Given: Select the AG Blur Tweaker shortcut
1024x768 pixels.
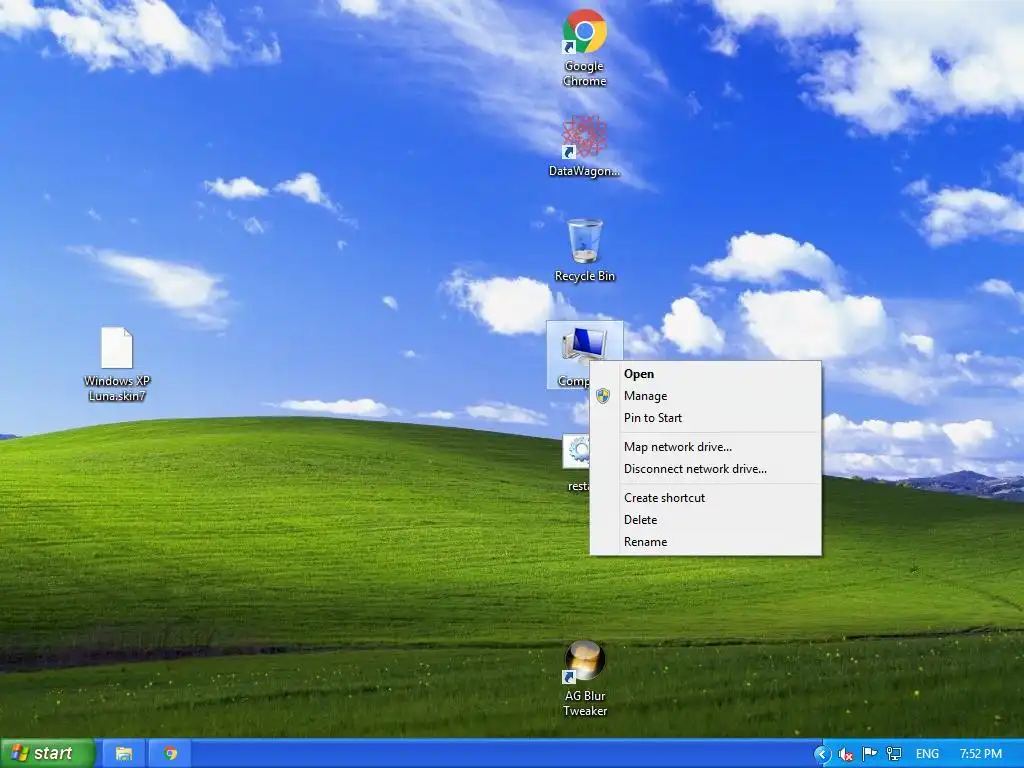Looking at the screenshot, I should pos(584,679).
